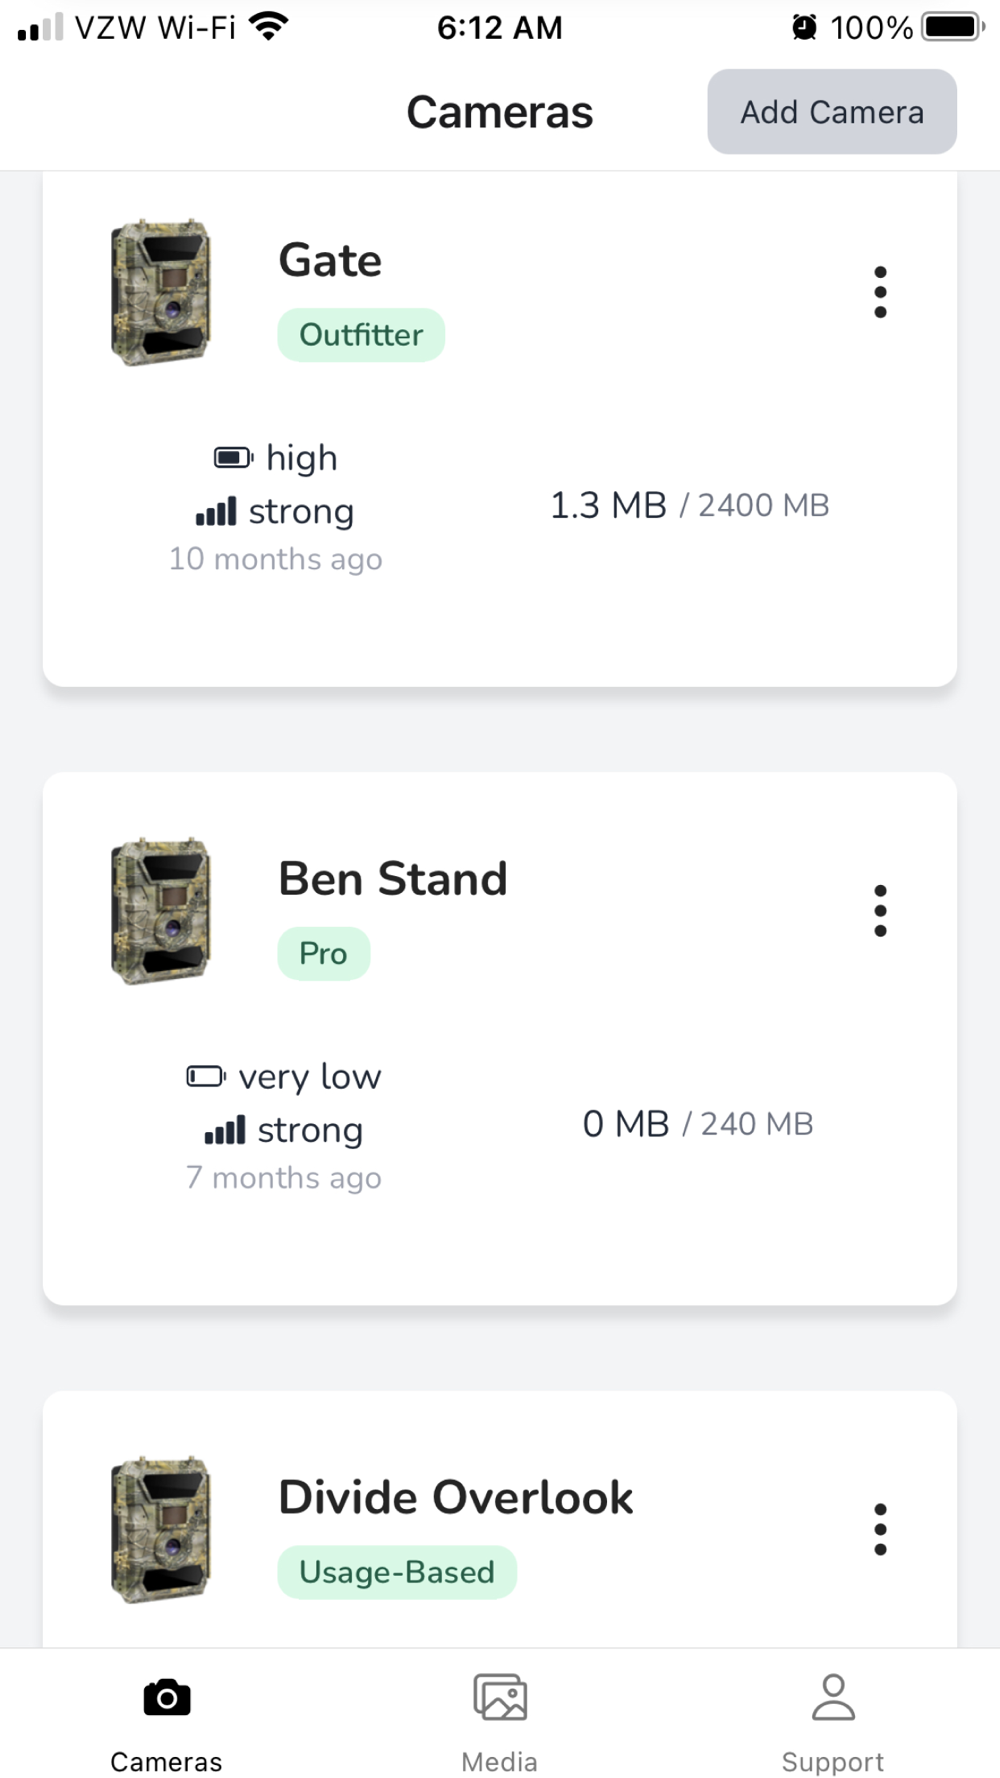Tap the Gate trail camera thumbnail

pos(161,292)
